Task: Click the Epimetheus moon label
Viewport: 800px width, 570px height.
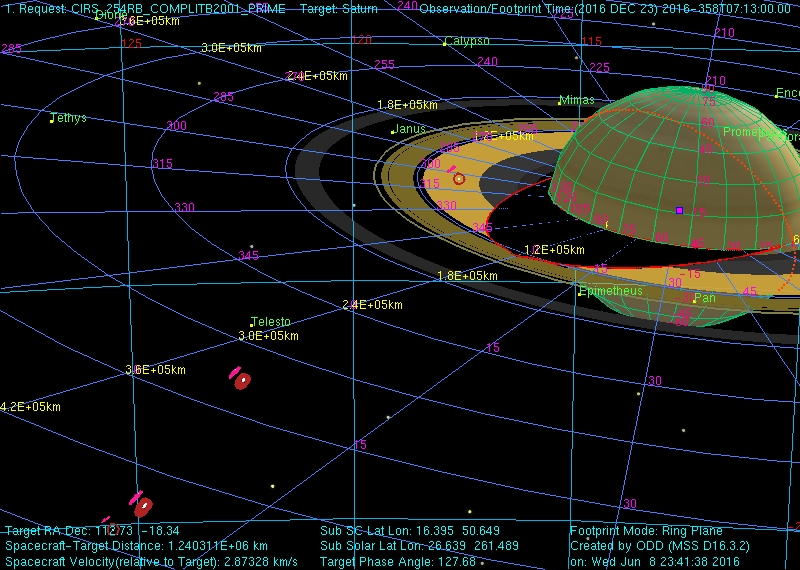Action: click(x=611, y=291)
